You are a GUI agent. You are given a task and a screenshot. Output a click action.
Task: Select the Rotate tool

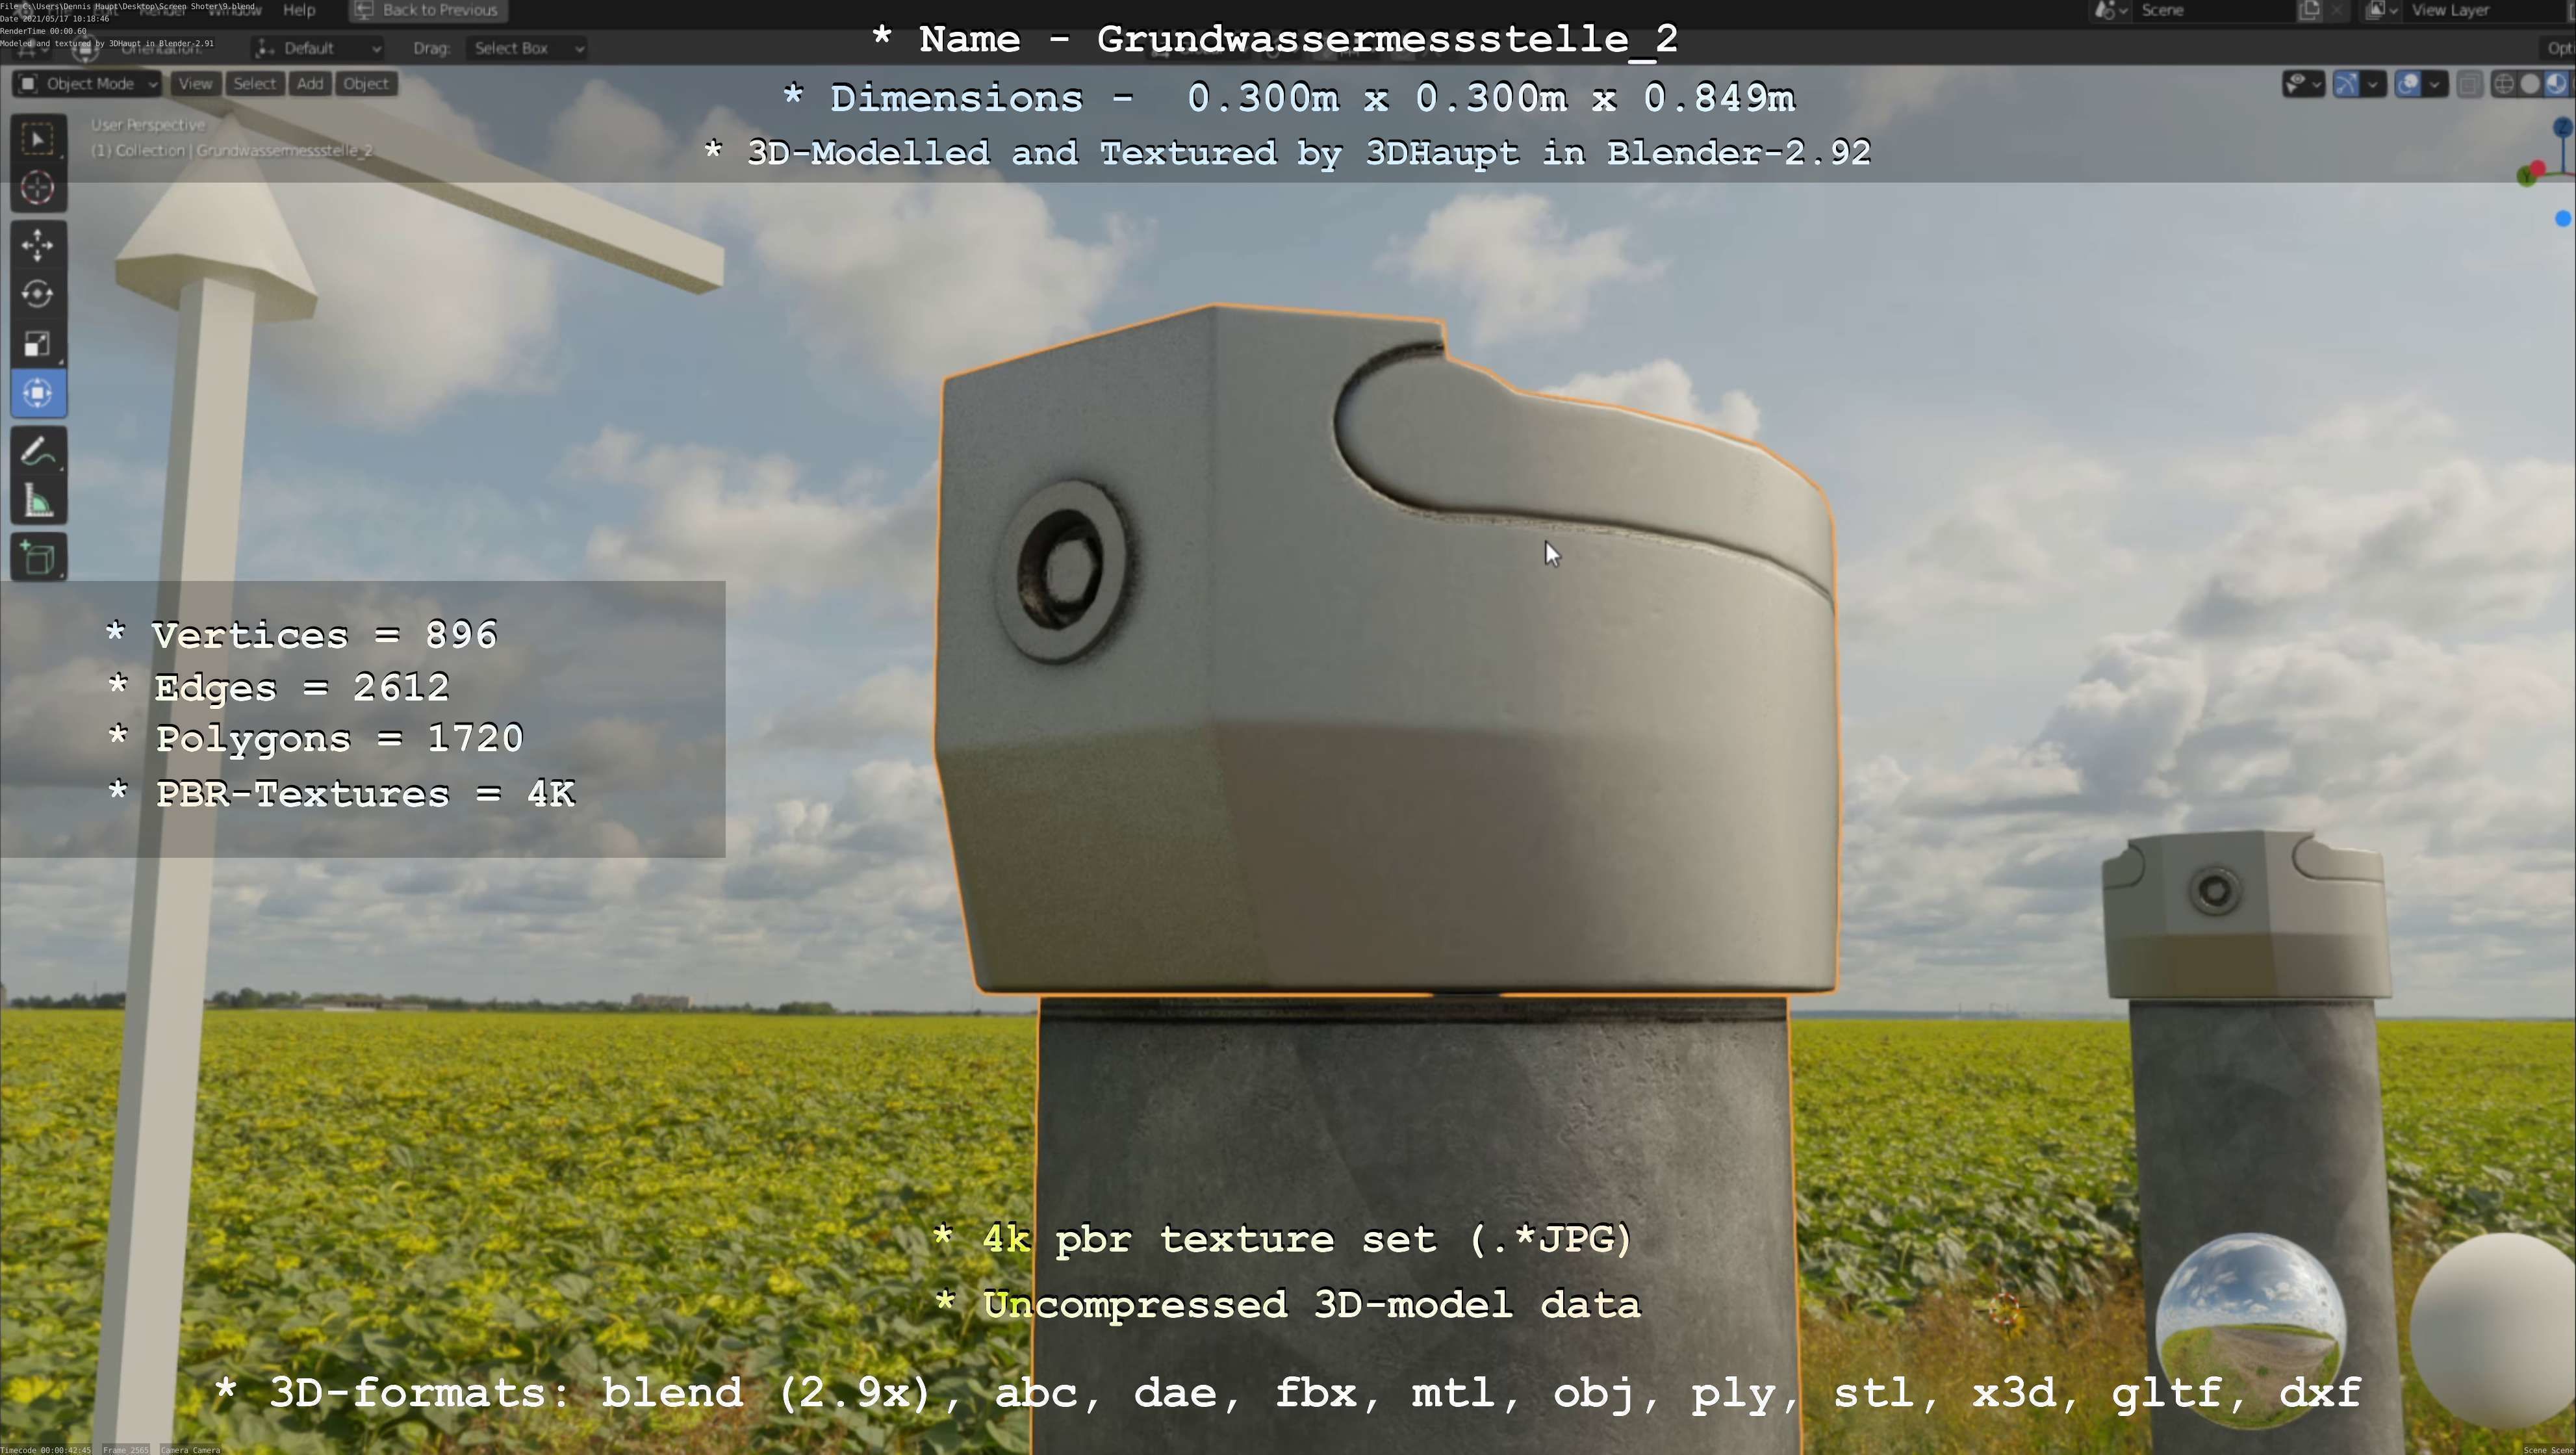coord(38,294)
